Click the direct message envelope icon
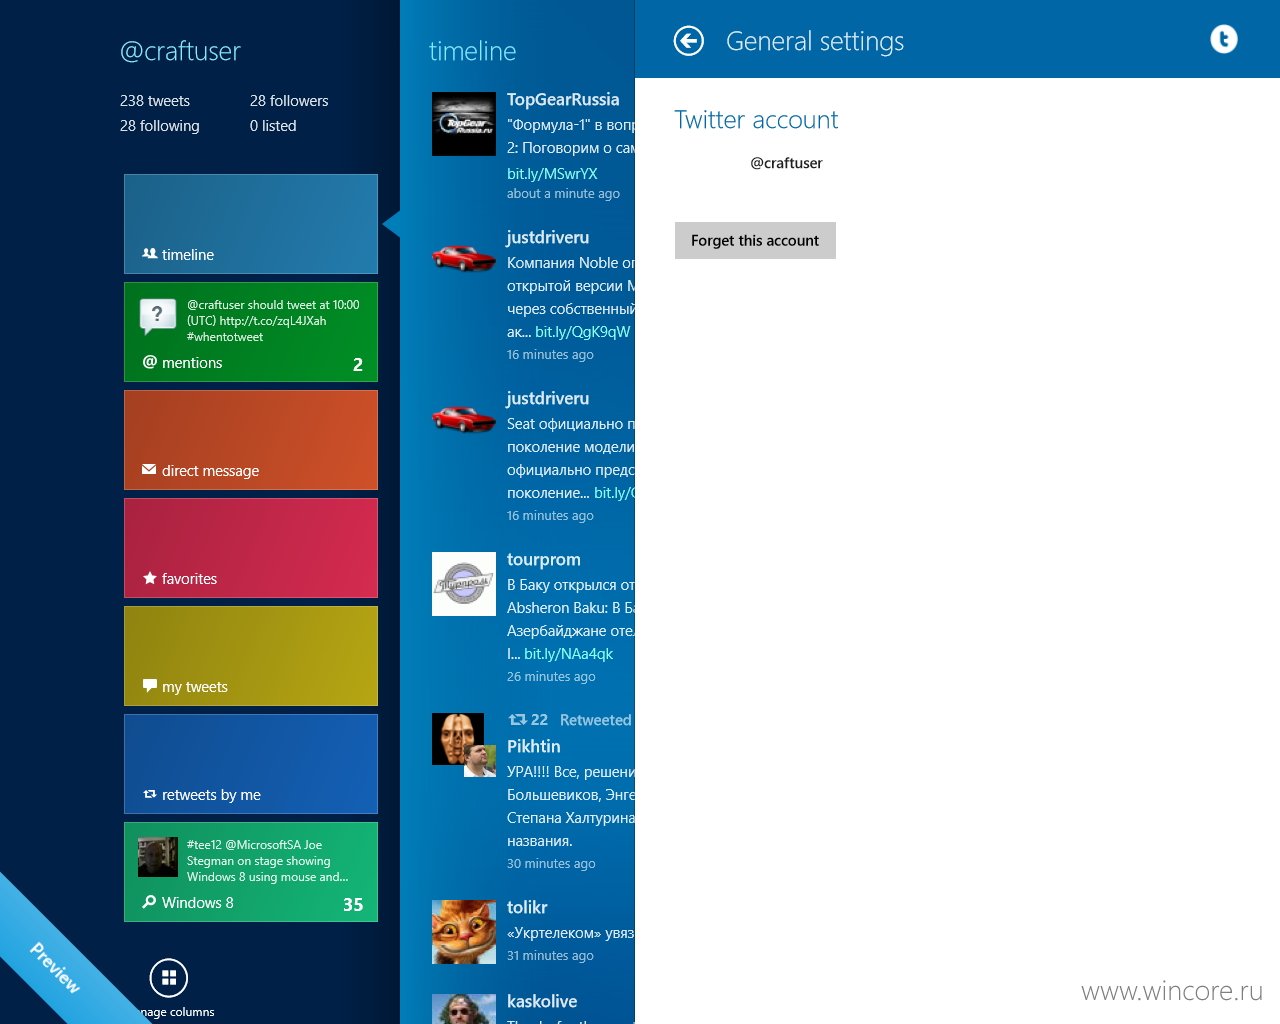This screenshot has height=1024, width=1280. click(x=149, y=470)
